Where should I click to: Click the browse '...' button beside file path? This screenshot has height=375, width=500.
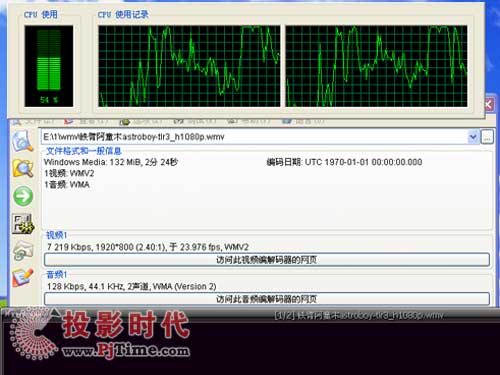tap(487, 137)
